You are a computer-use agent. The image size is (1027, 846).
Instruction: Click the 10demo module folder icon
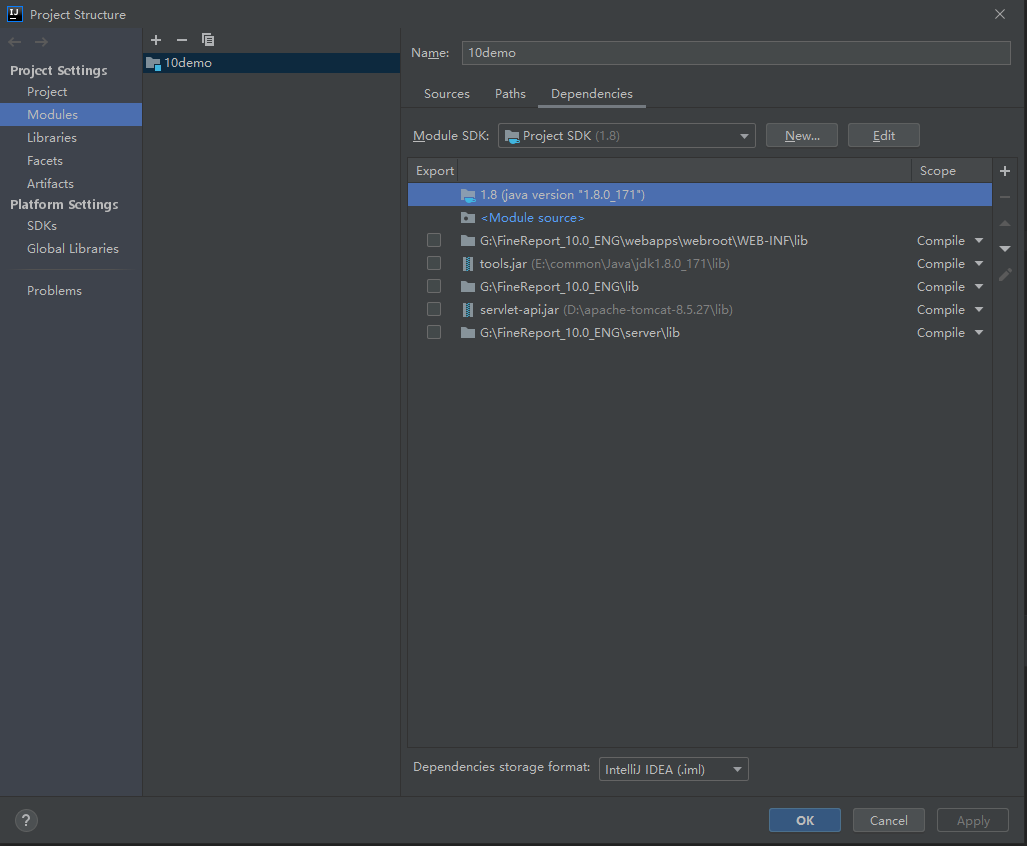coord(153,63)
